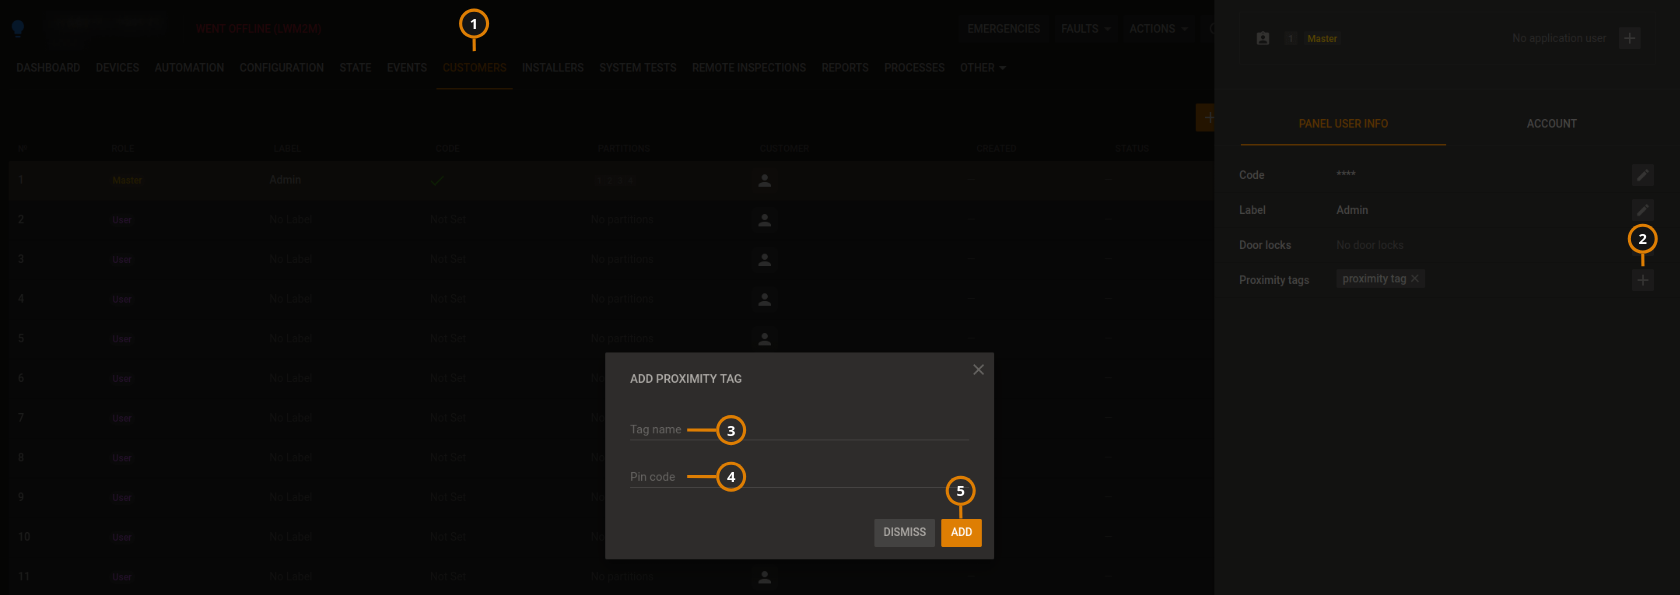This screenshot has height=595, width=1680.
Task: Click 'No partitions' in row 2
Action: point(622,220)
